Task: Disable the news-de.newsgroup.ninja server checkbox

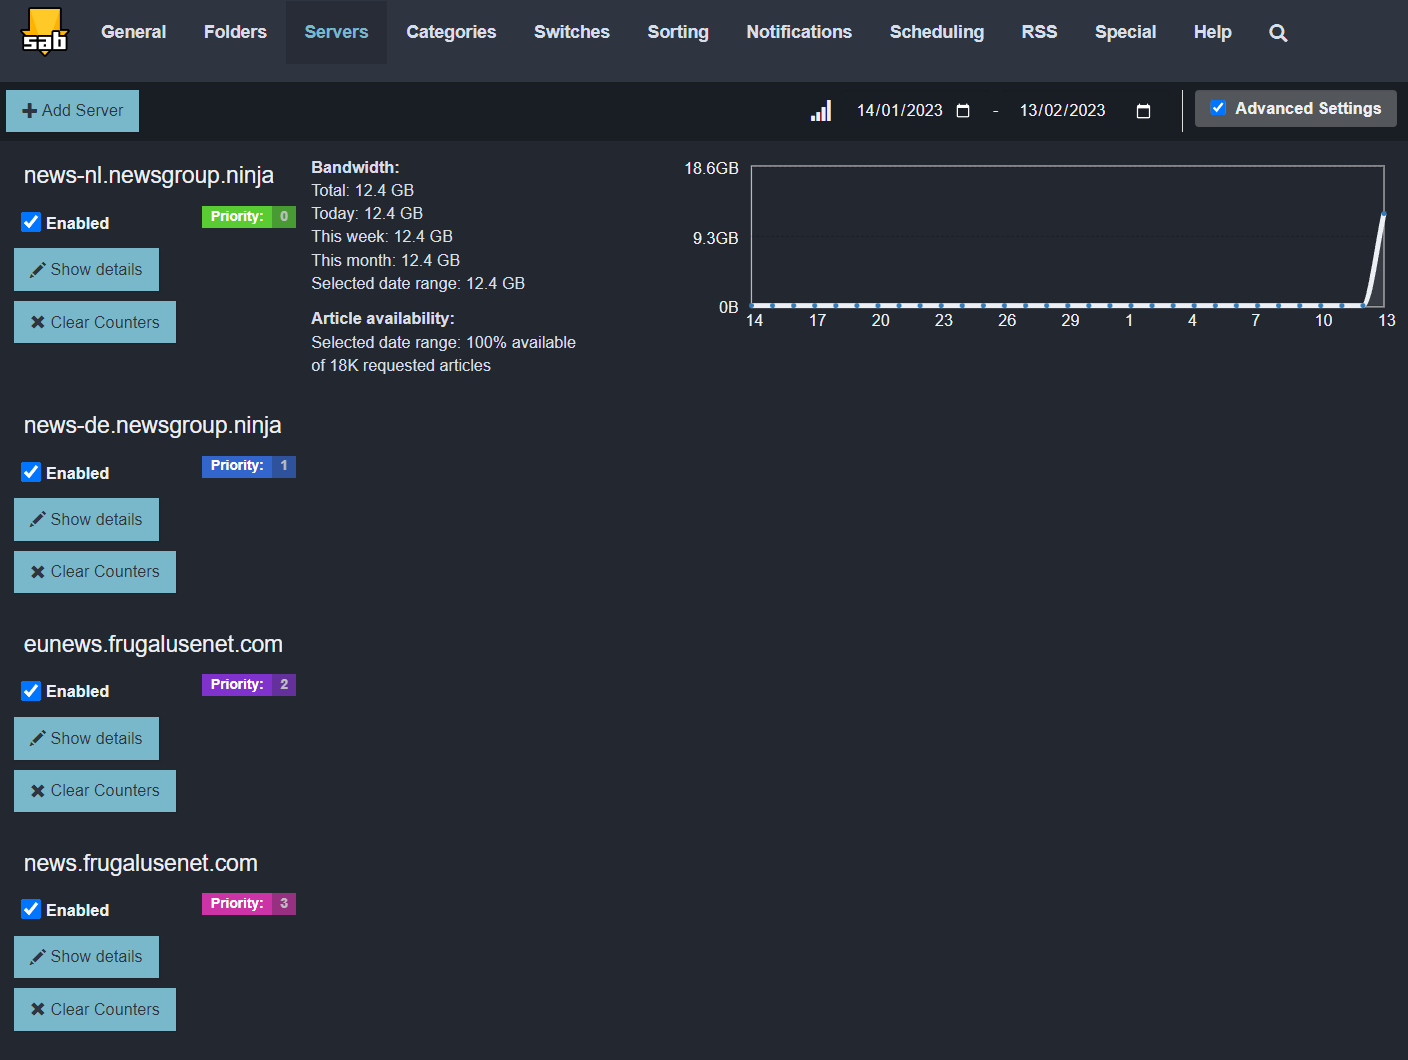Action: click(x=32, y=473)
